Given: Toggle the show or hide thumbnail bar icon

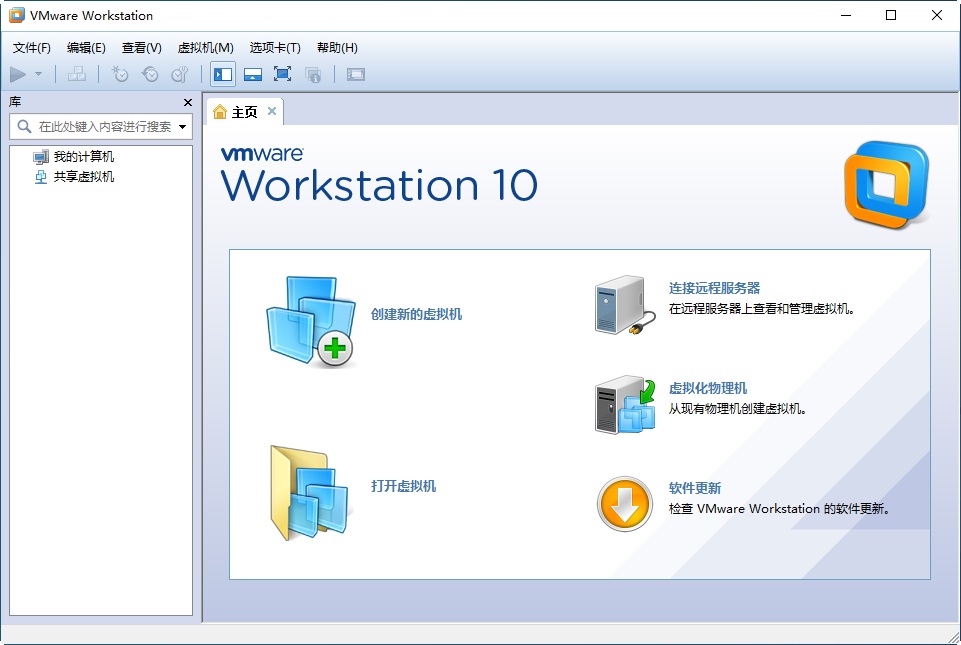Looking at the screenshot, I should coord(254,74).
